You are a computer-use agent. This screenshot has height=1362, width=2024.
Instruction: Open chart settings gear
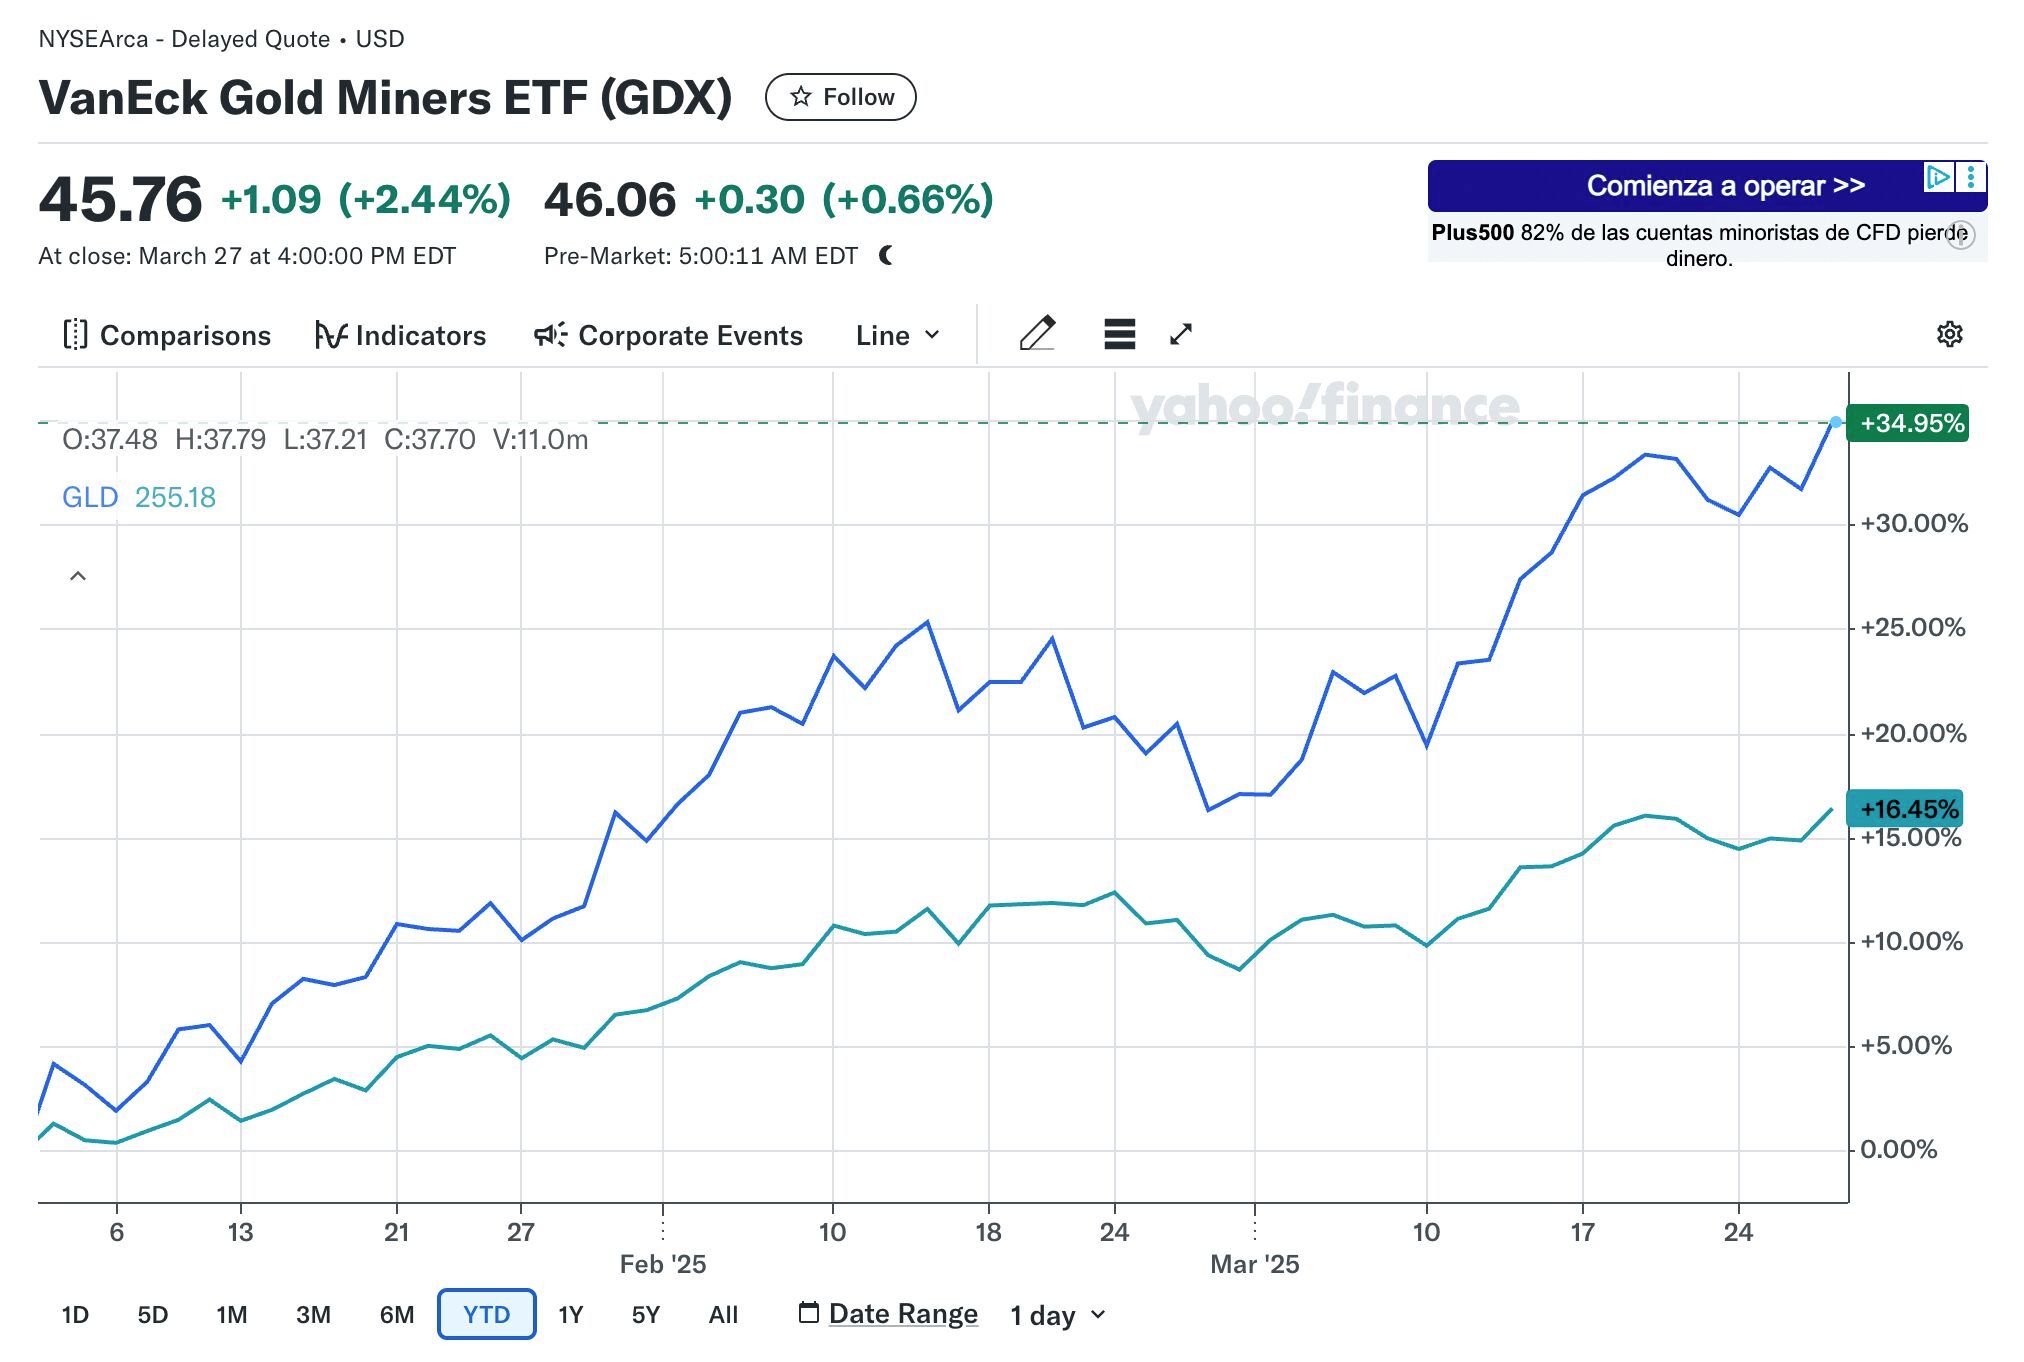[x=1949, y=334]
